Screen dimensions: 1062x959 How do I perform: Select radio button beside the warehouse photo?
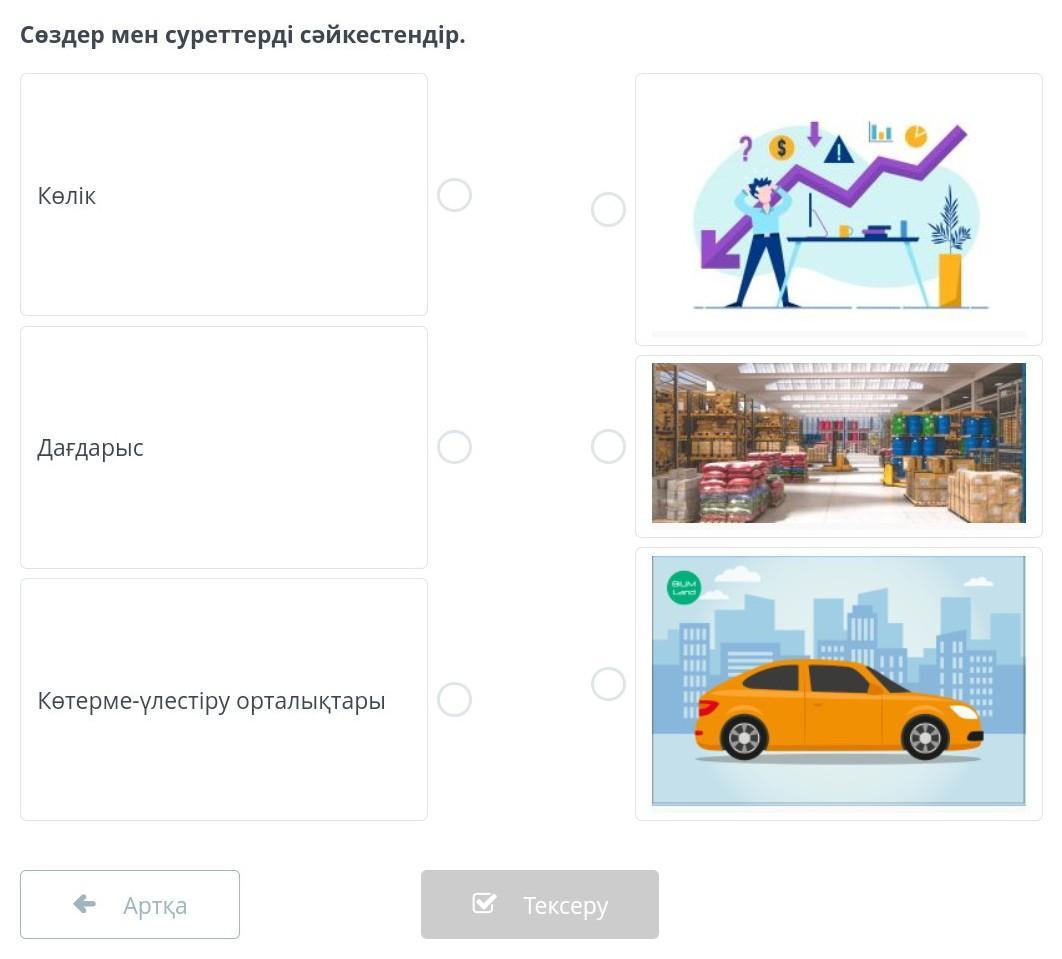pyautogui.click(x=608, y=446)
